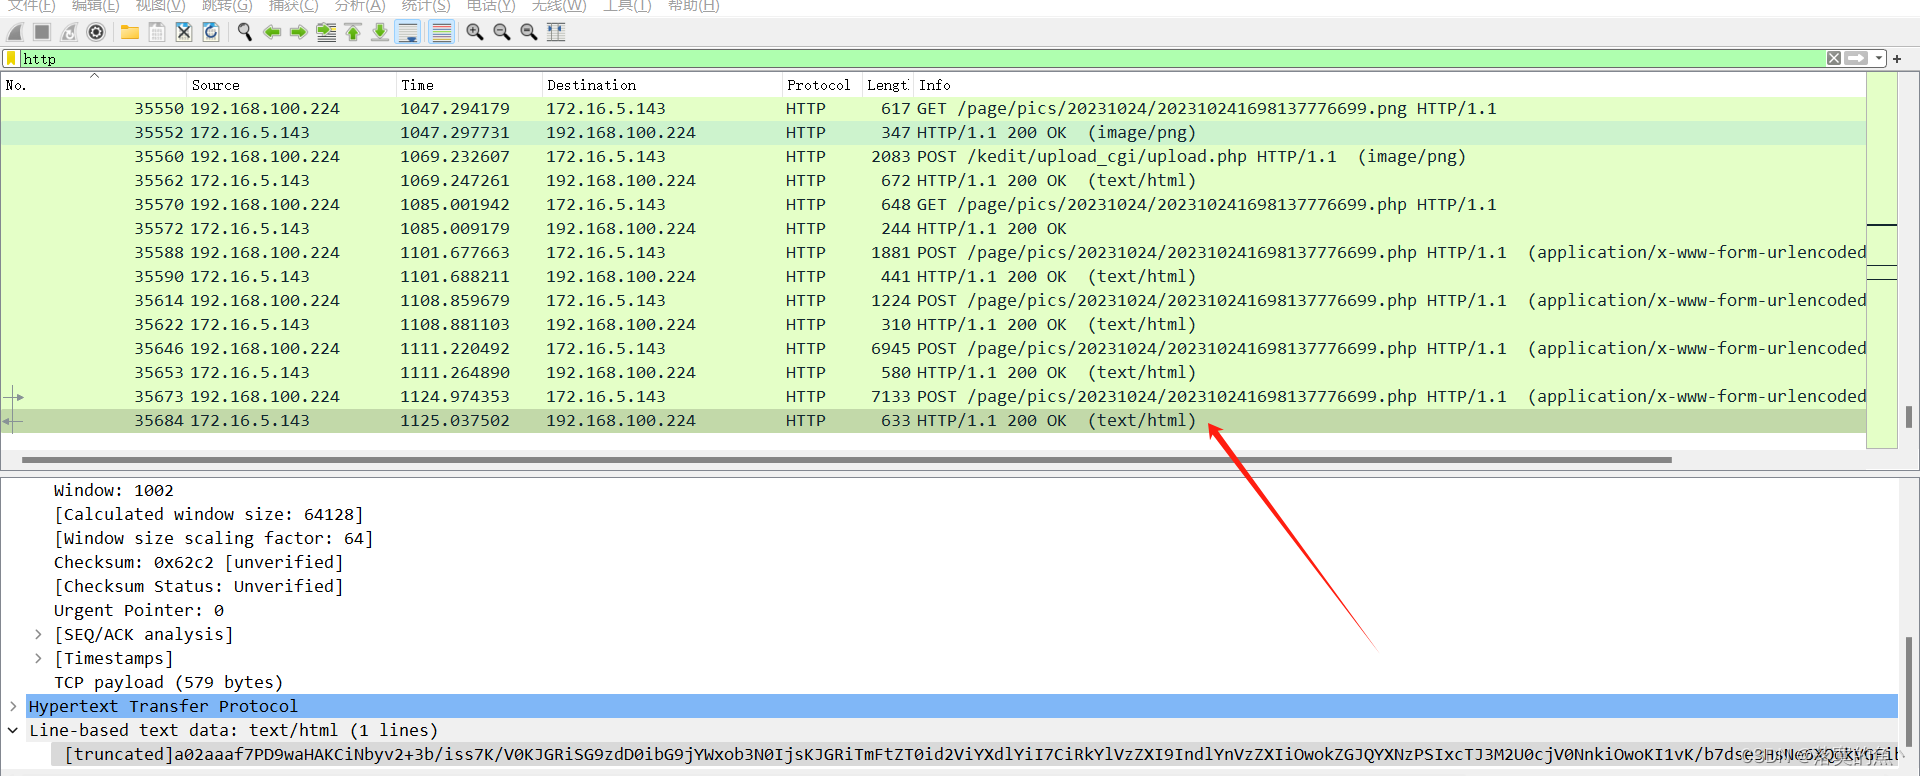Open capture options gear icon
Image resolution: width=1920 pixels, height=776 pixels.
pos(96,32)
